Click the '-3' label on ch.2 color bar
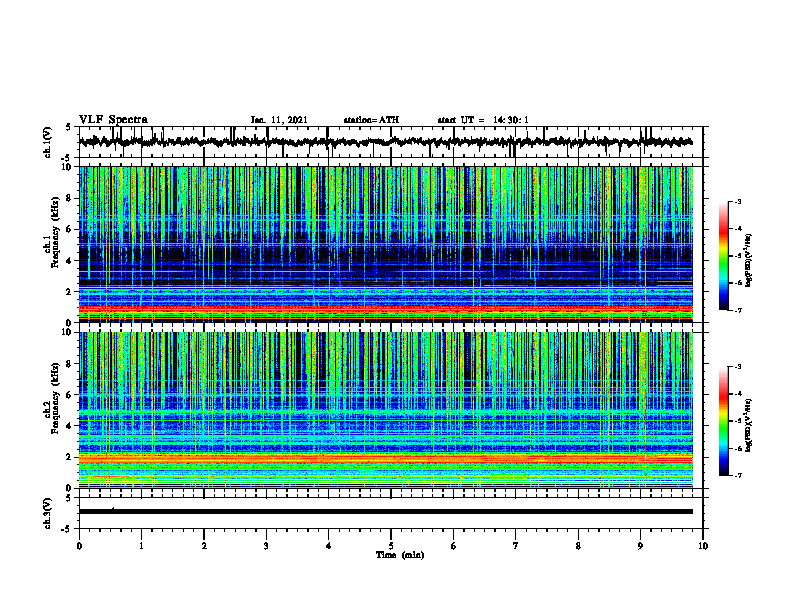 point(738,367)
